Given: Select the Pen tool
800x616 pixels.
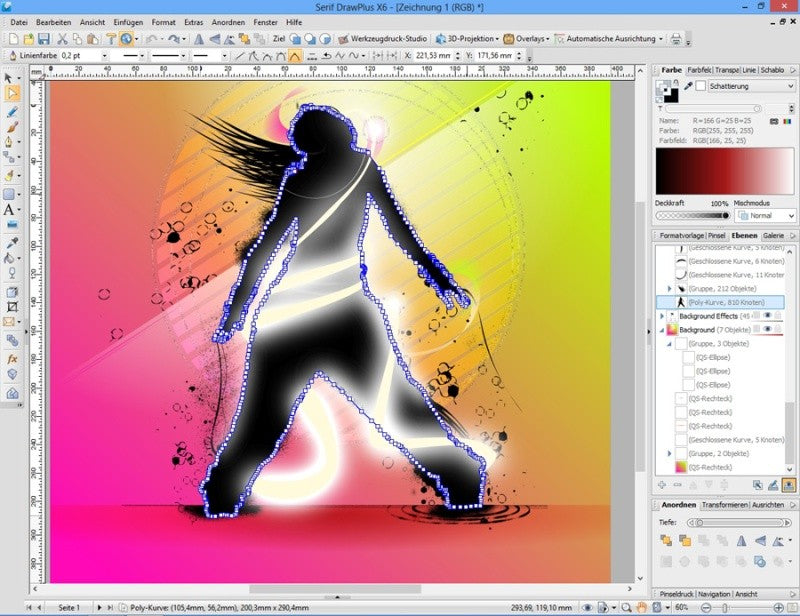Looking at the screenshot, I should coord(9,142).
